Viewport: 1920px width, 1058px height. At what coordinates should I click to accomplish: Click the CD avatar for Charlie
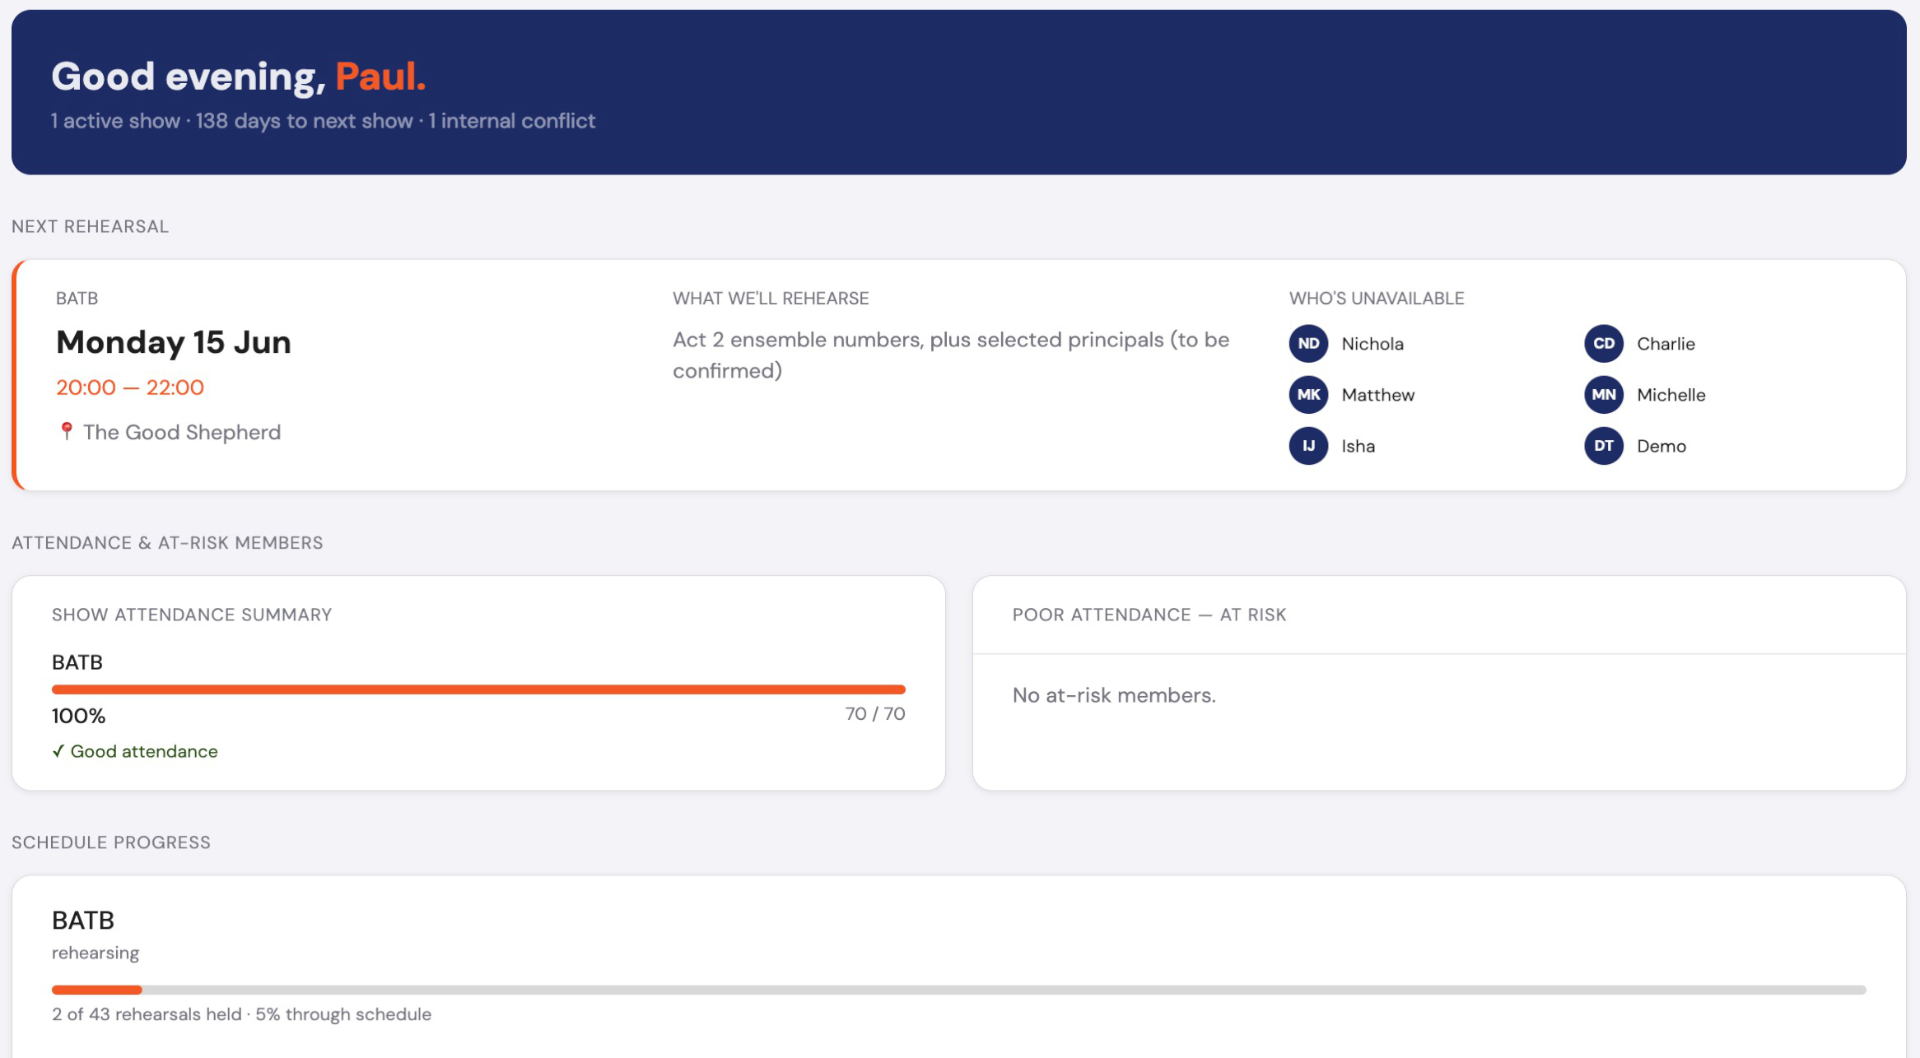(1603, 343)
